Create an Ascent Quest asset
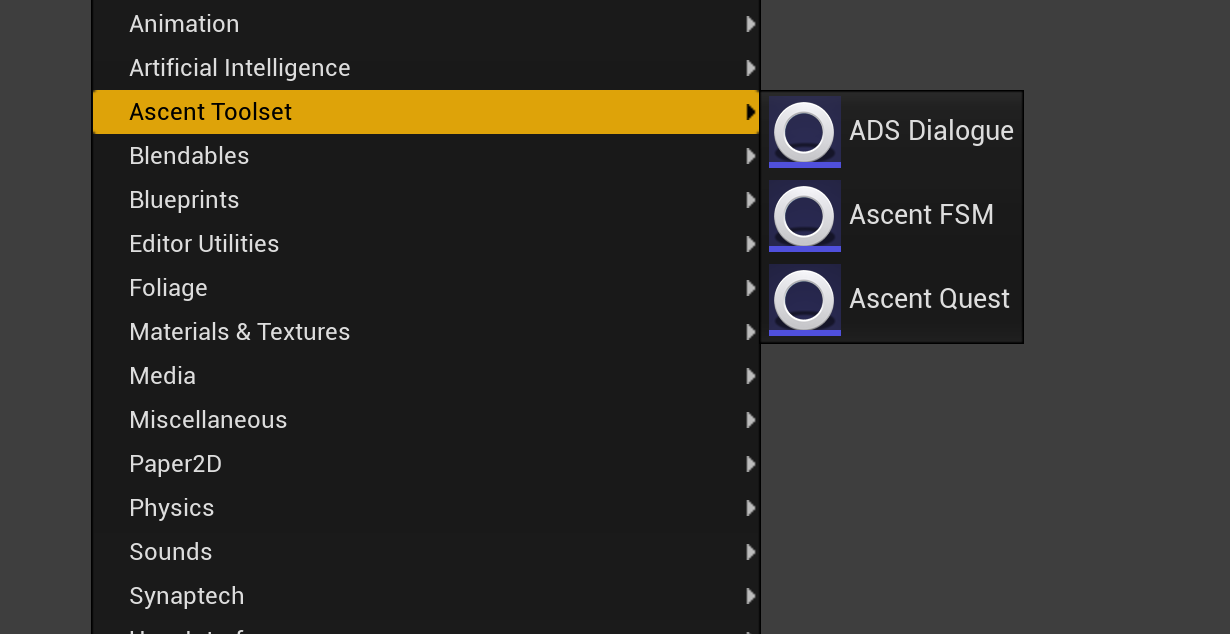The height and width of the screenshot is (634, 1230). (929, 299)
